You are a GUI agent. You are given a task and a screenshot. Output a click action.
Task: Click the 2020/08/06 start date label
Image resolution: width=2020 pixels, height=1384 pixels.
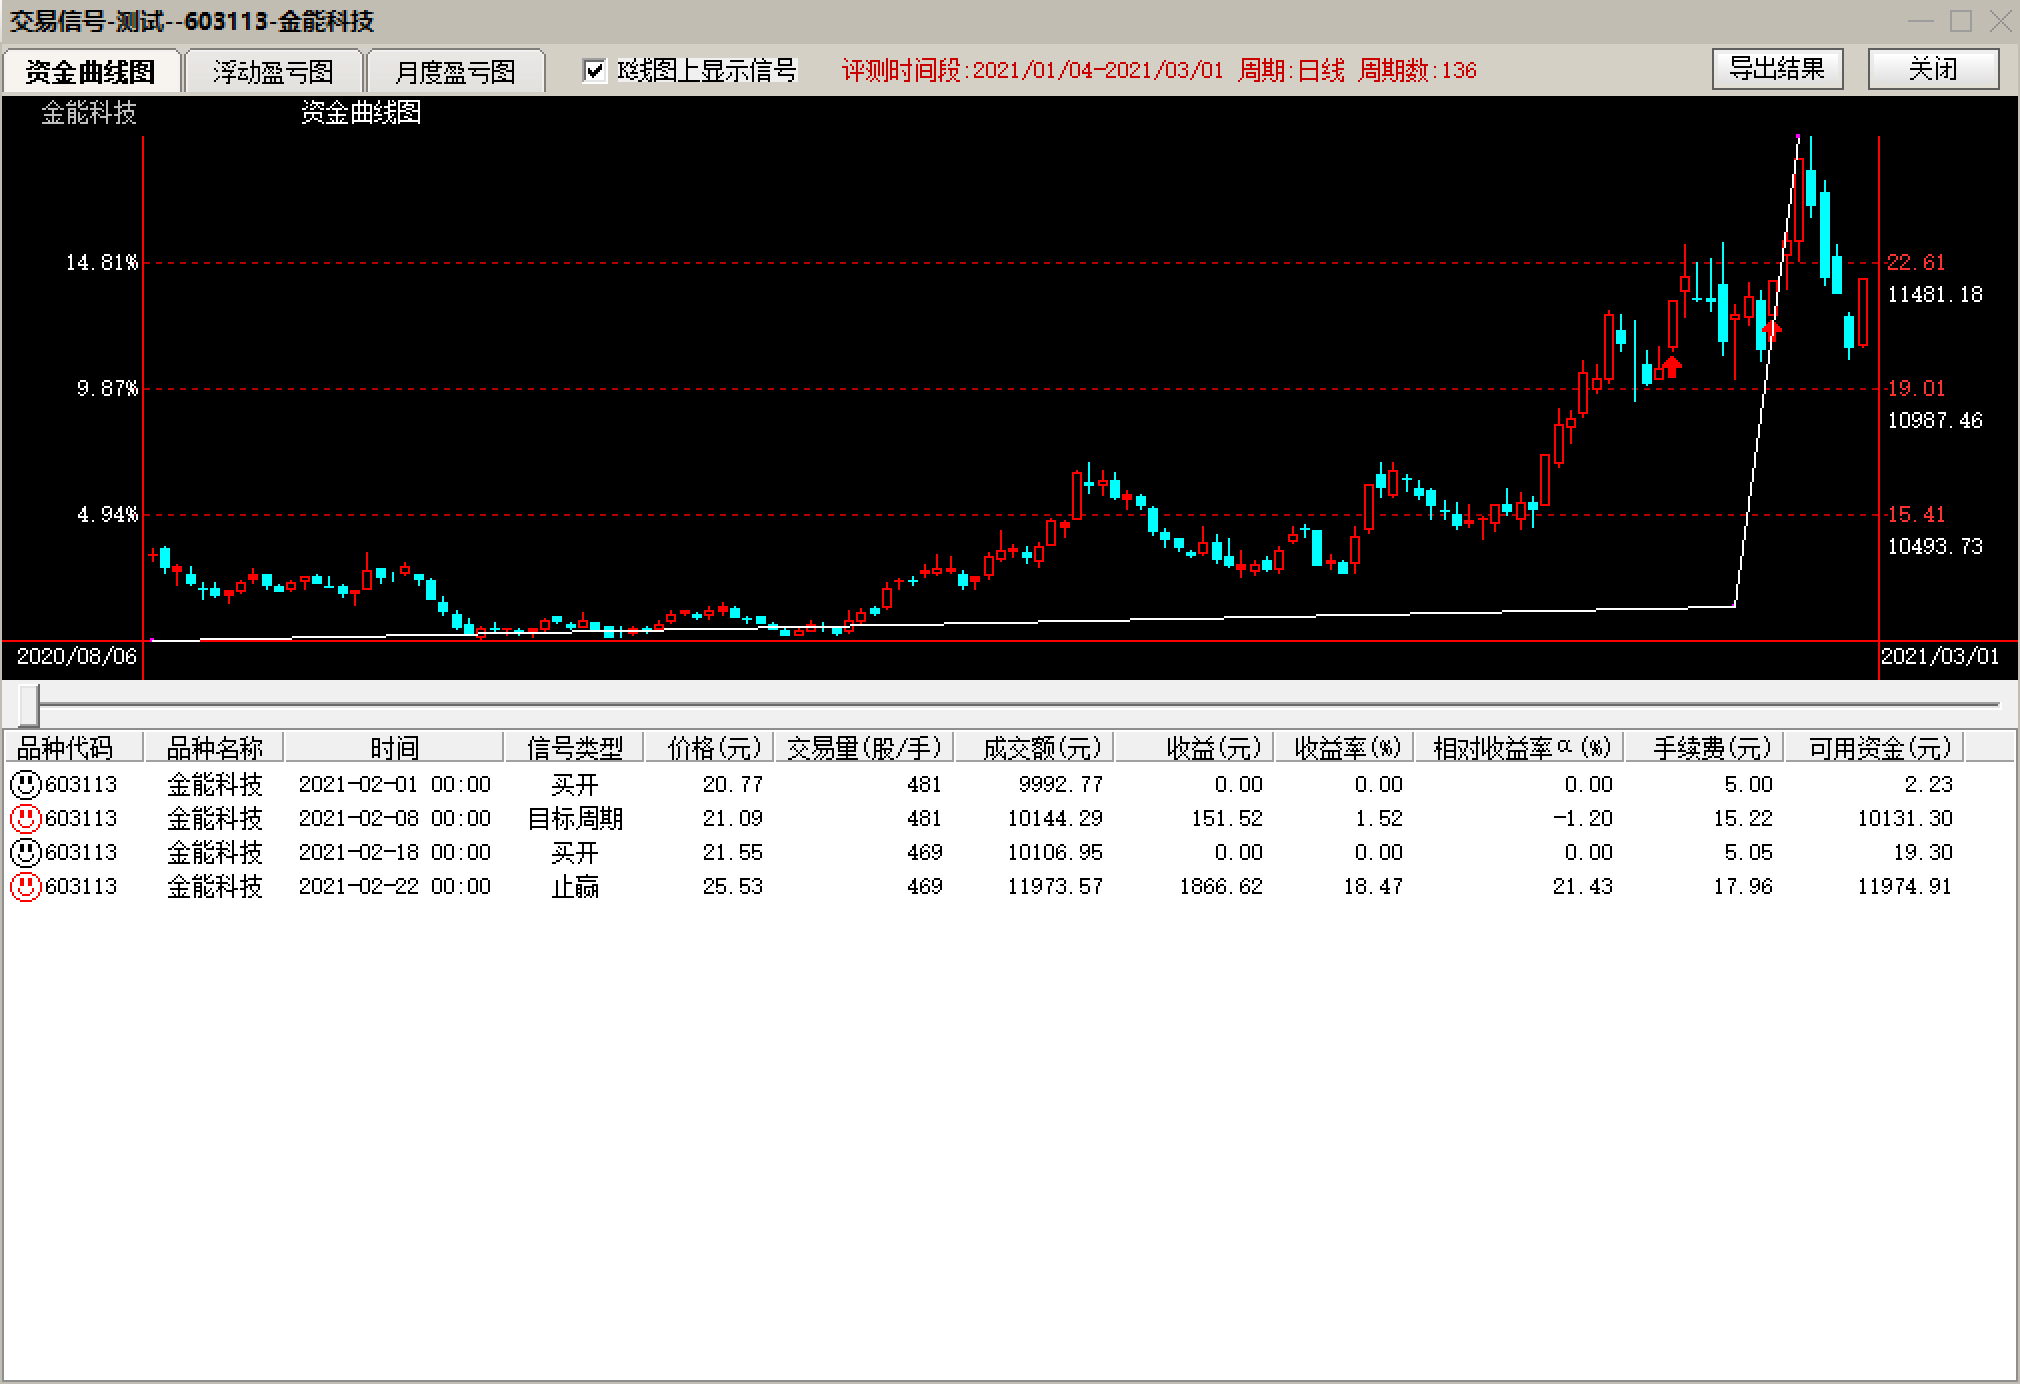[76, 656]
